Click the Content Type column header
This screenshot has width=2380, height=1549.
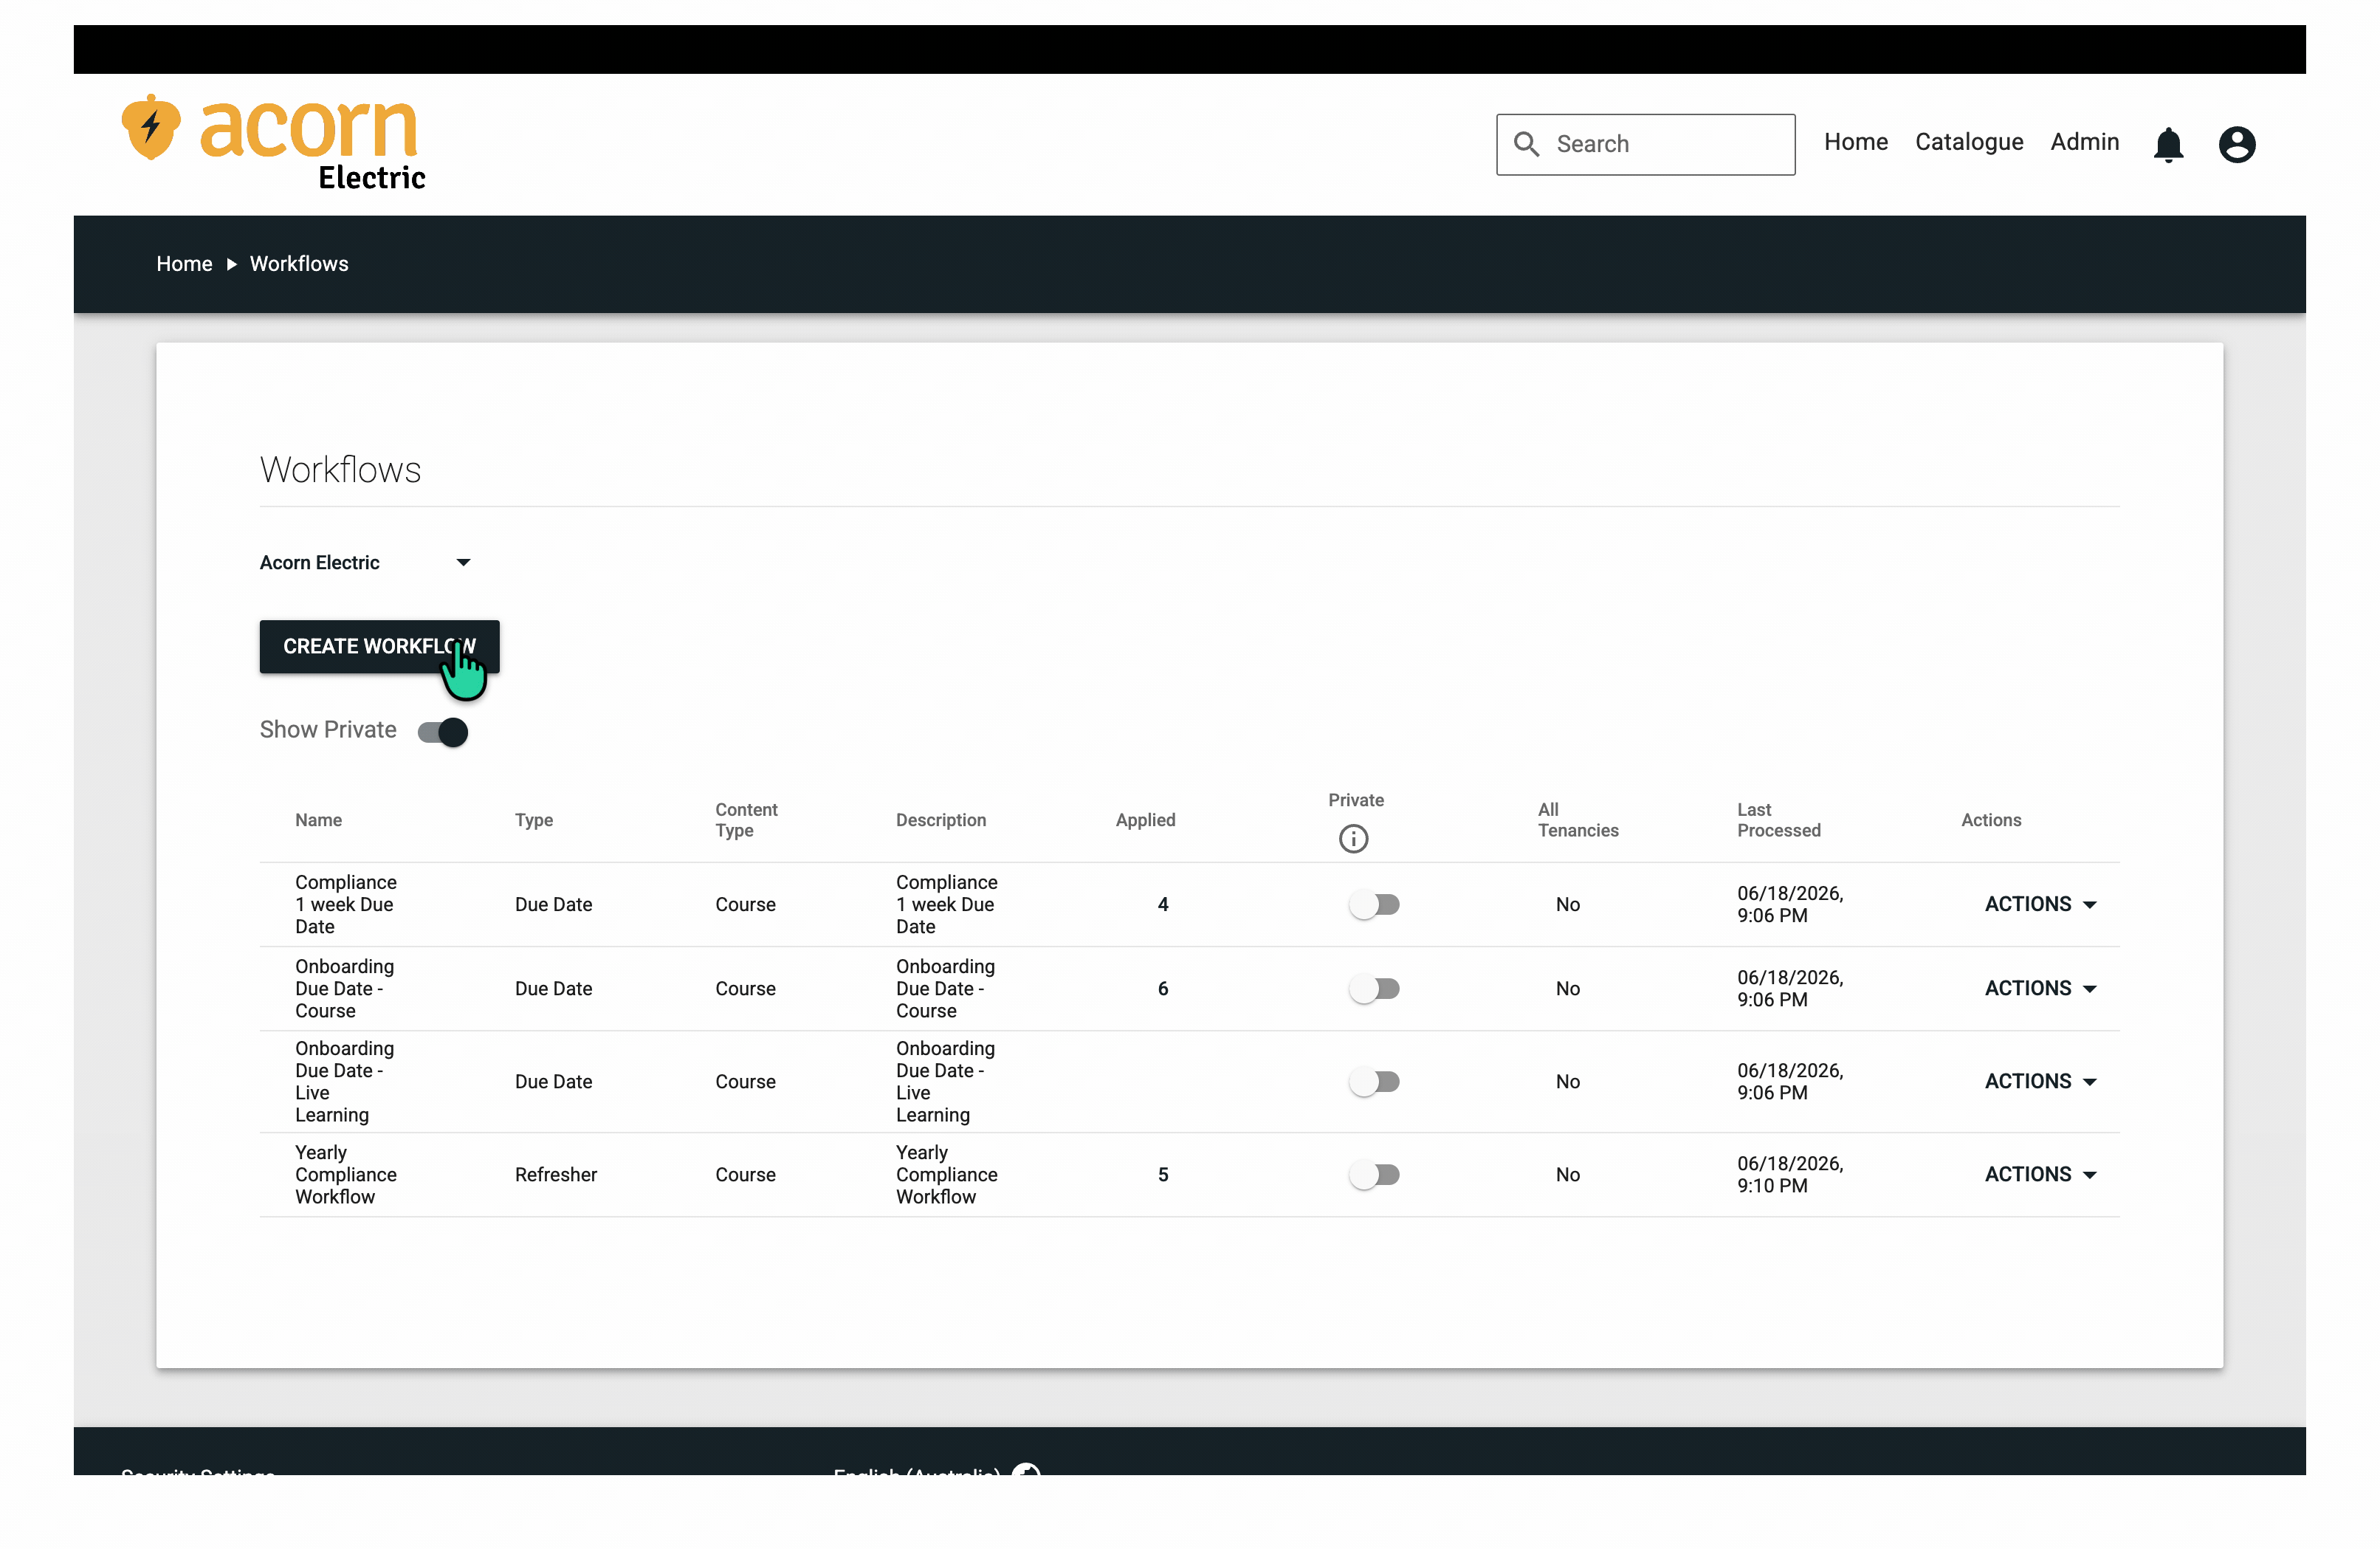coord(746,820)
